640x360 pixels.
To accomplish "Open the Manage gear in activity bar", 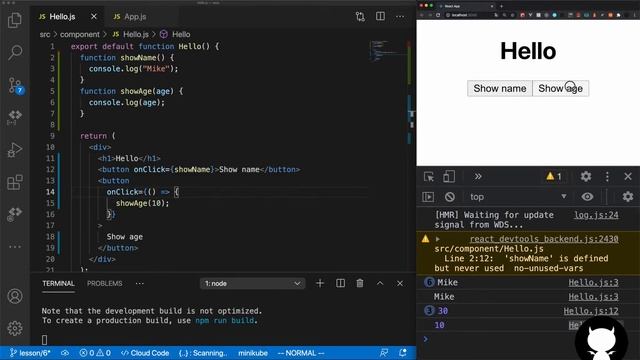I will [15, 328].
